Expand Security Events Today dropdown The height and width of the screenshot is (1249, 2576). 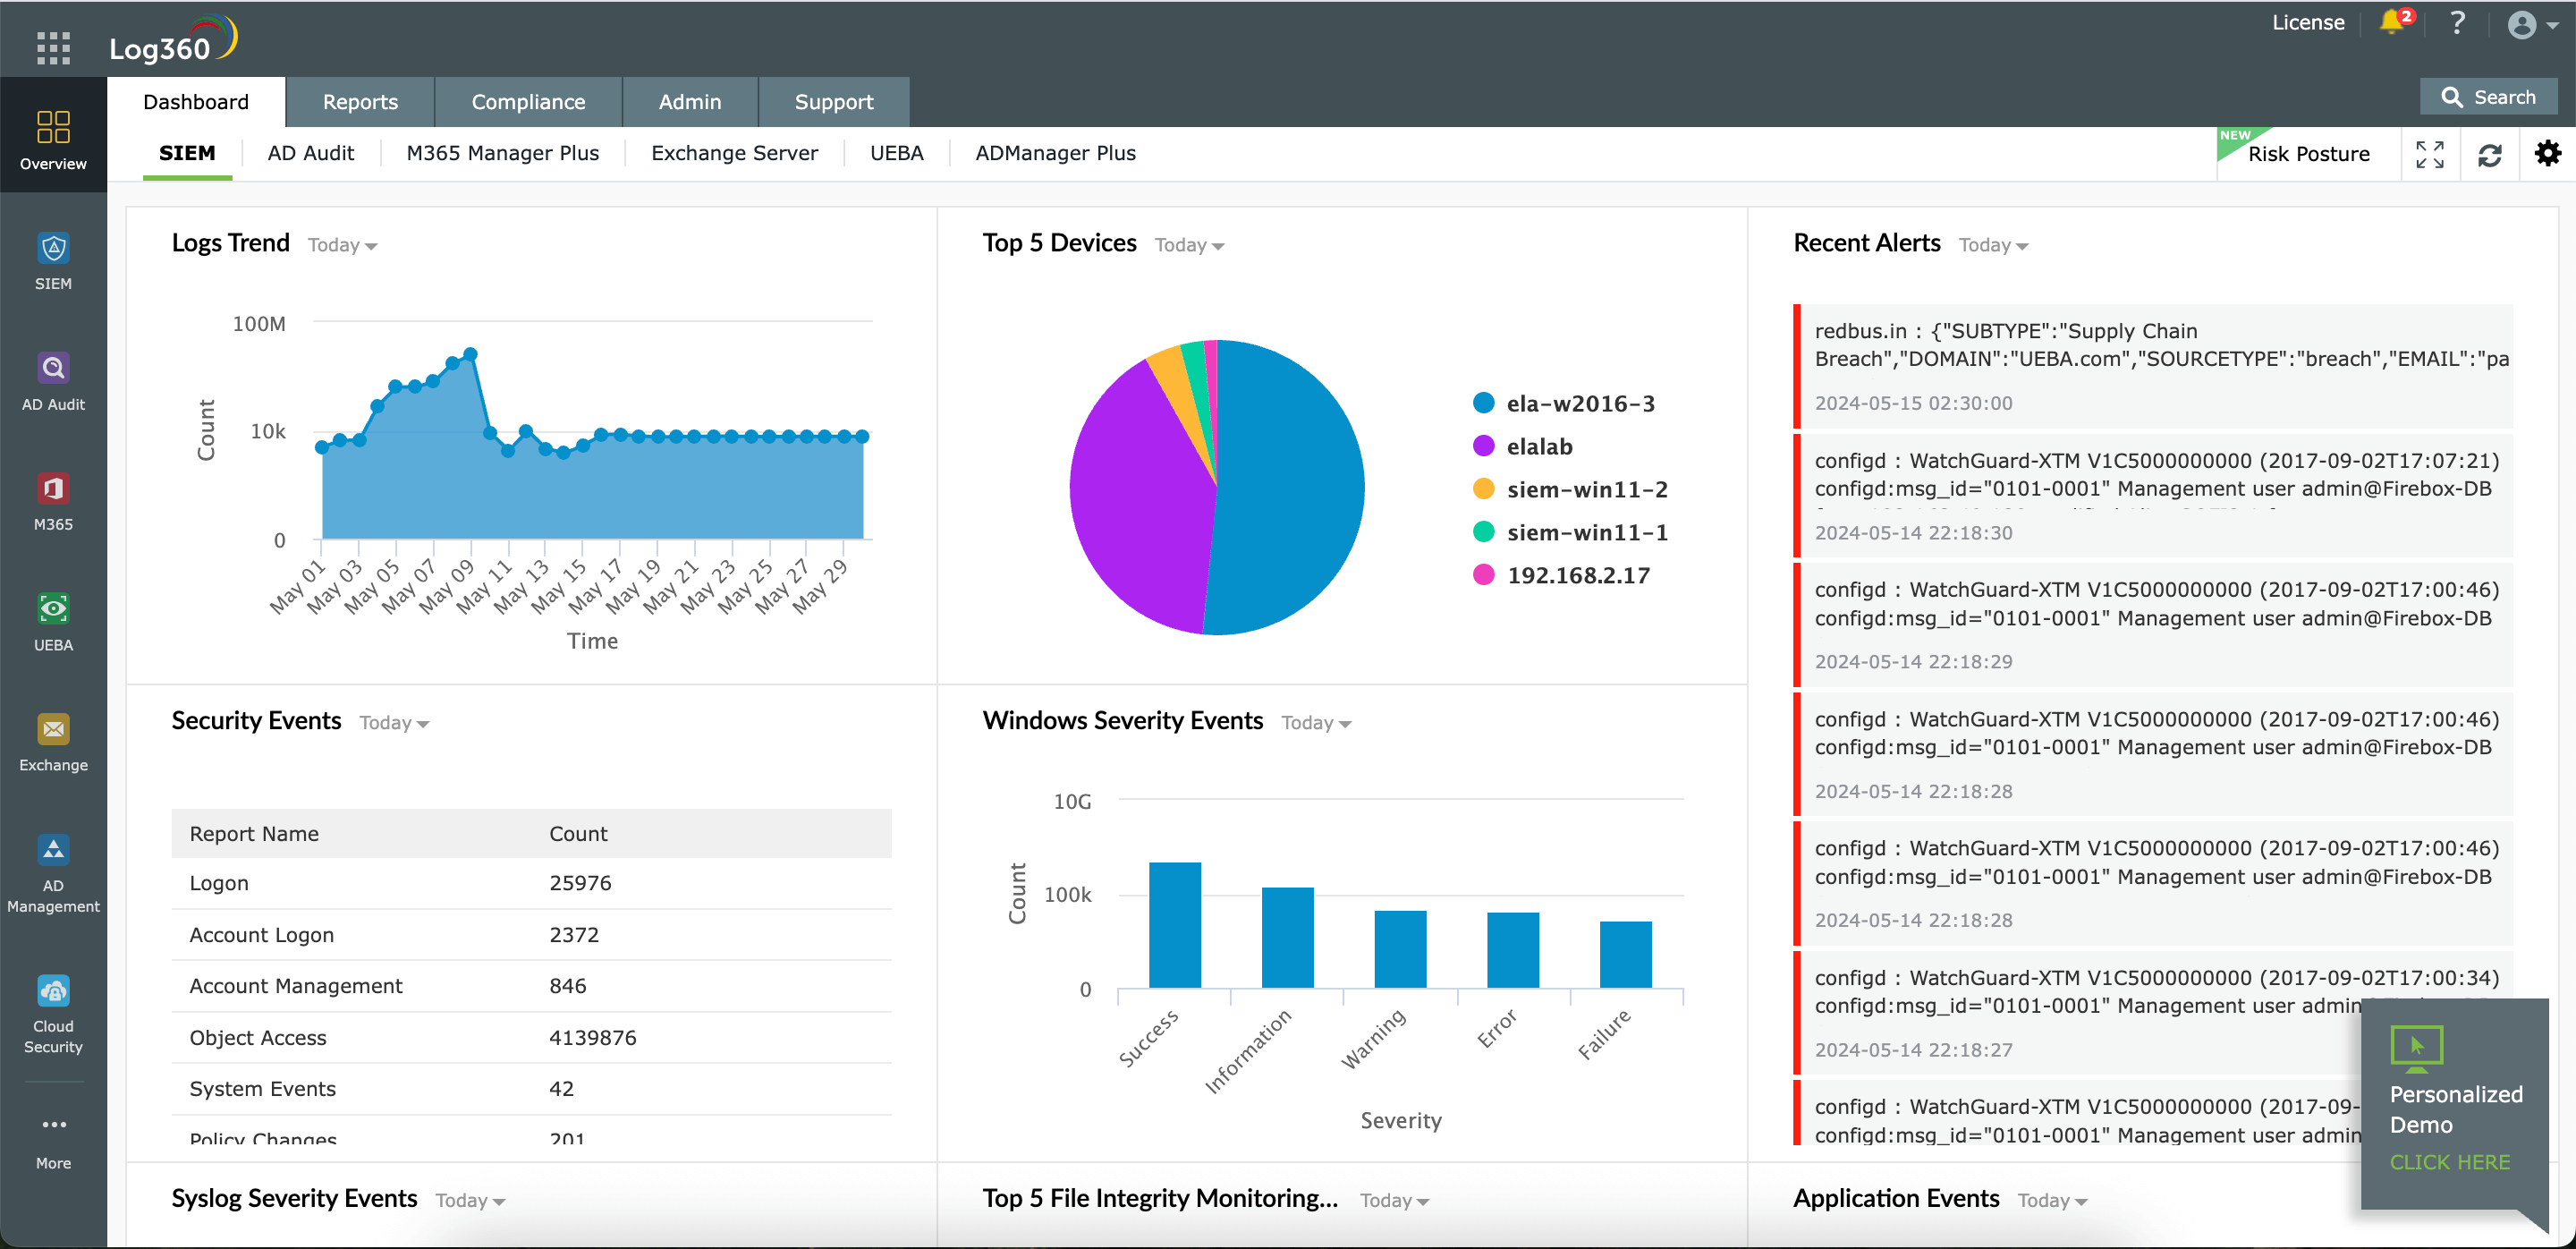394,723
